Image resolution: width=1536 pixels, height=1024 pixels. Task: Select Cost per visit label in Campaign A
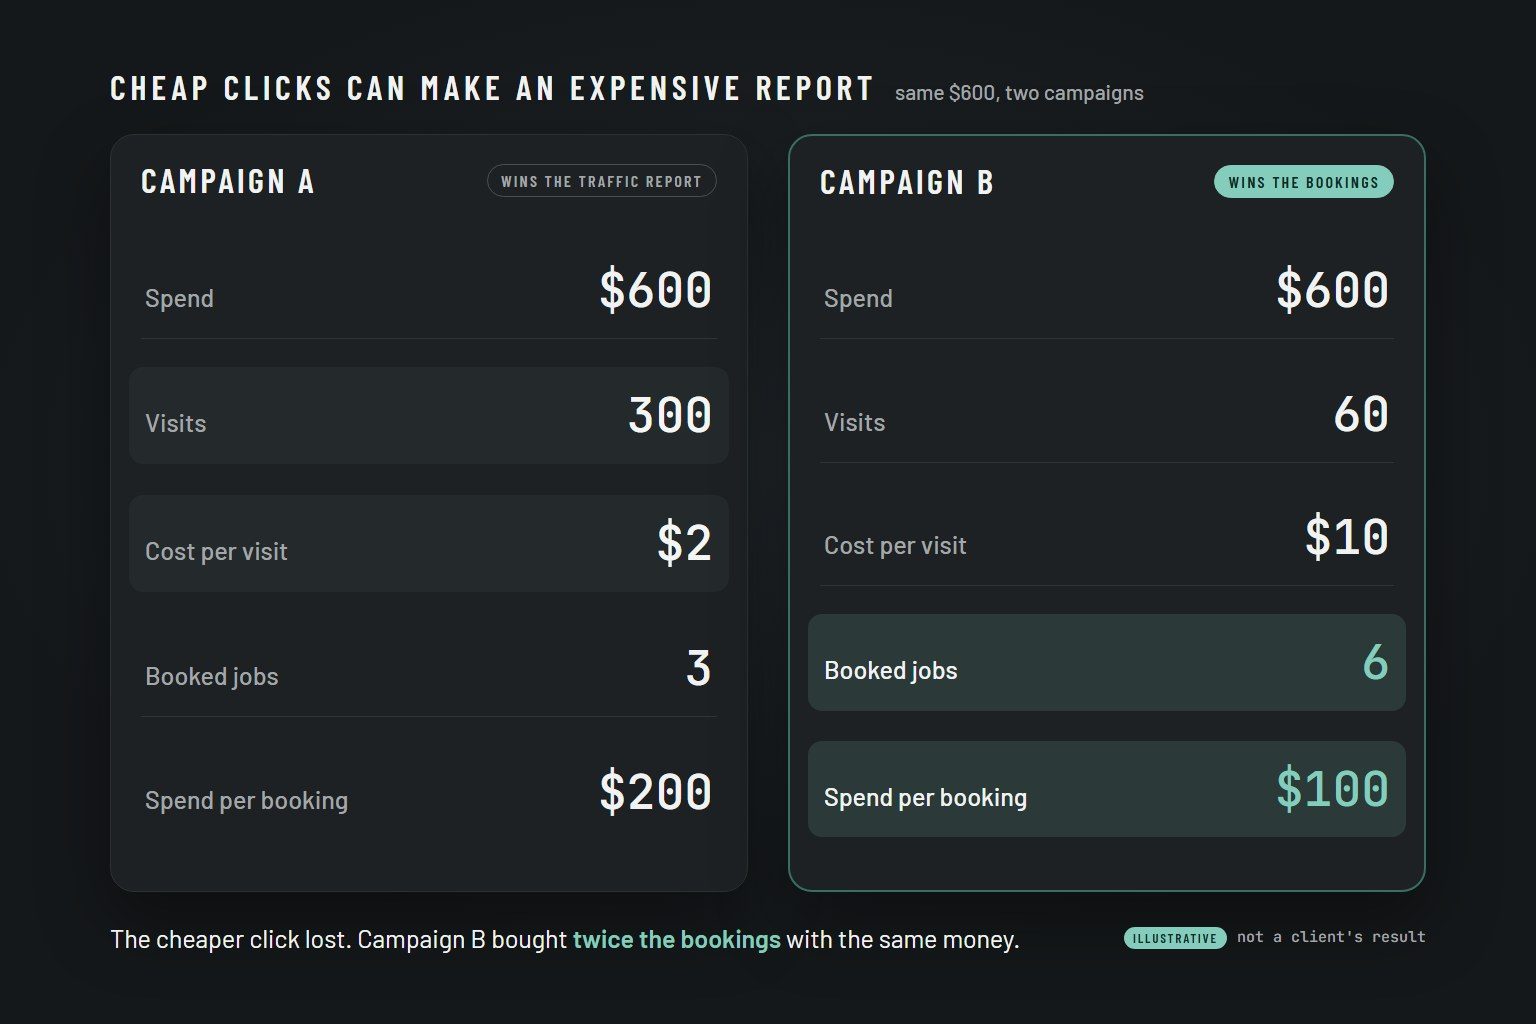(x=216, y=552)
